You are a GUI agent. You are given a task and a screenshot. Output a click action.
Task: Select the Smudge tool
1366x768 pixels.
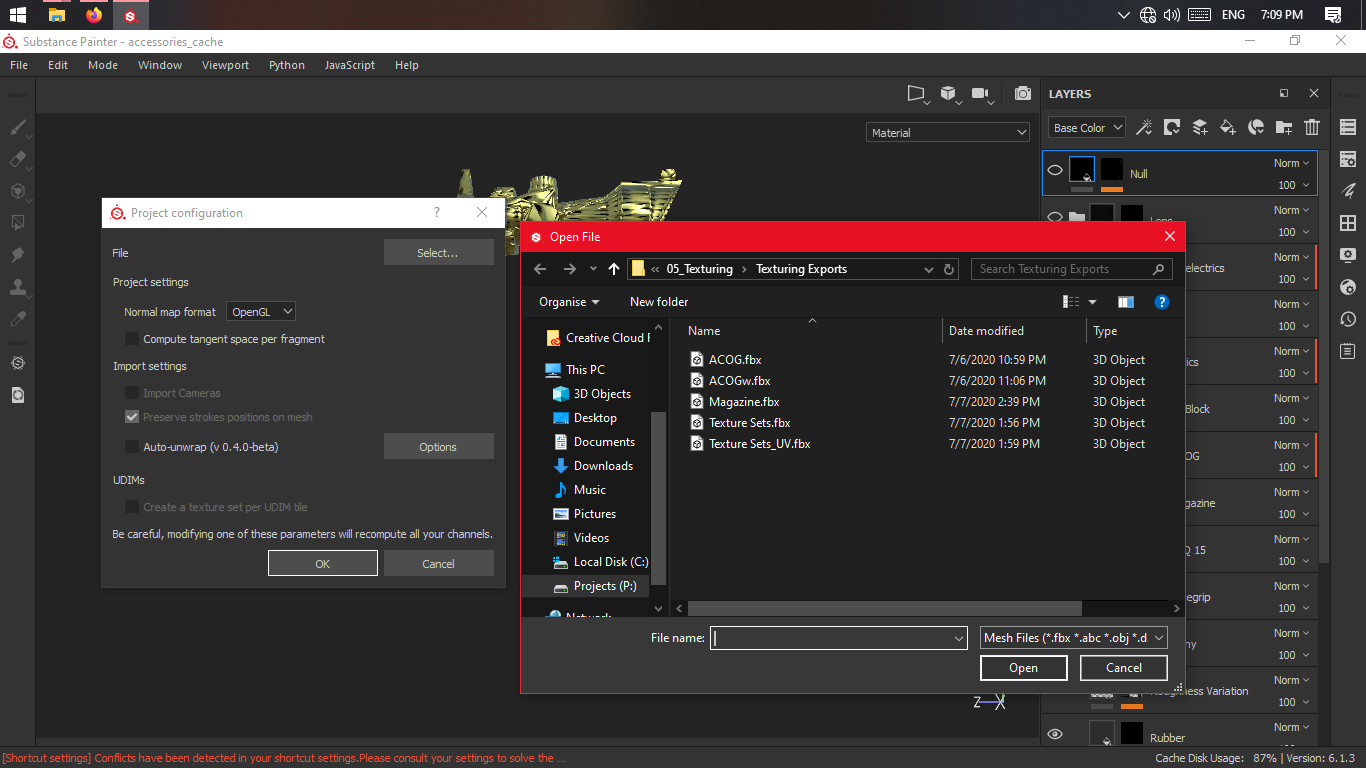(x=17, y=255)
